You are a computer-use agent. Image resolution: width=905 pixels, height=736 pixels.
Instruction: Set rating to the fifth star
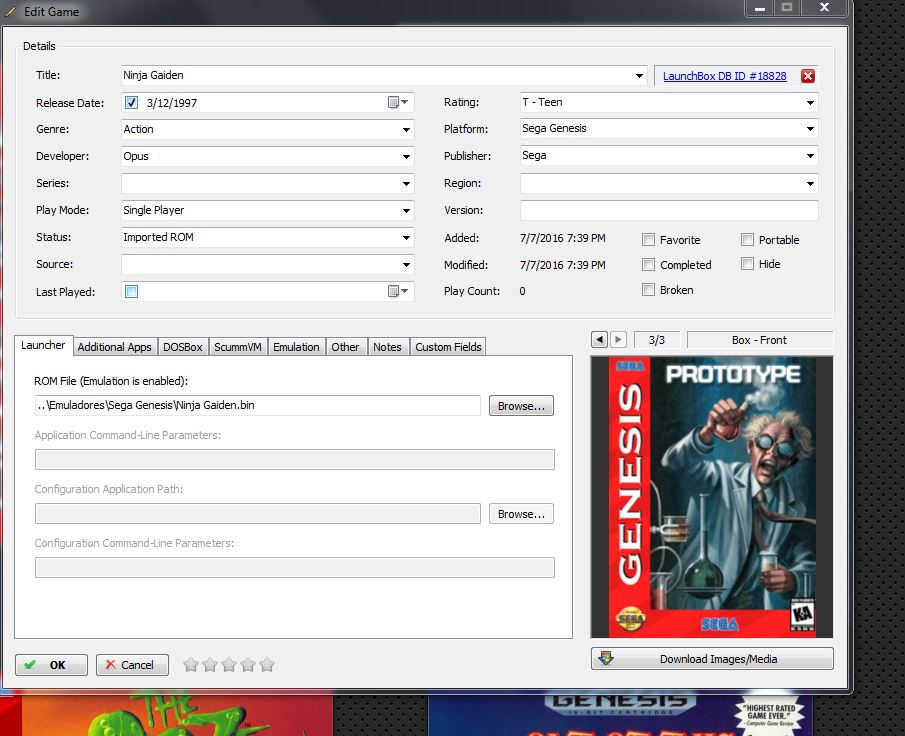click(x=267, y=665)
